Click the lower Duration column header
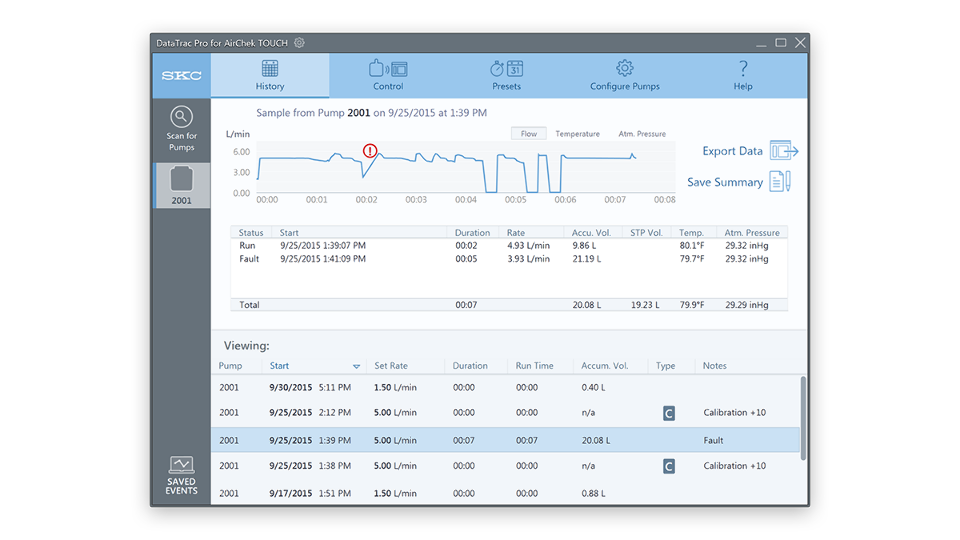The width and height of the screenshot is (960, 540). point(470,366)
